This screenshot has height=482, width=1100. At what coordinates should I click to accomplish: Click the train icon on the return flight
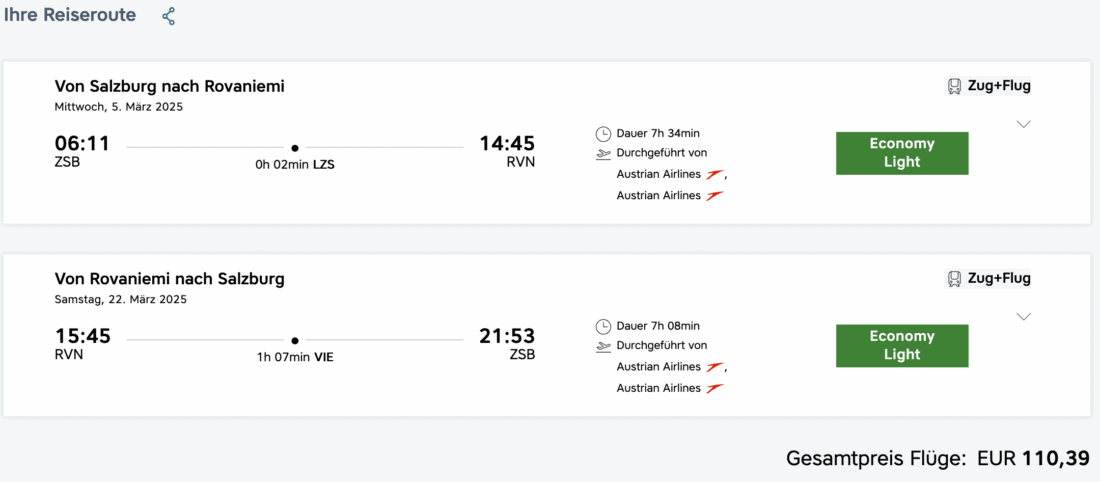point(955,279)
